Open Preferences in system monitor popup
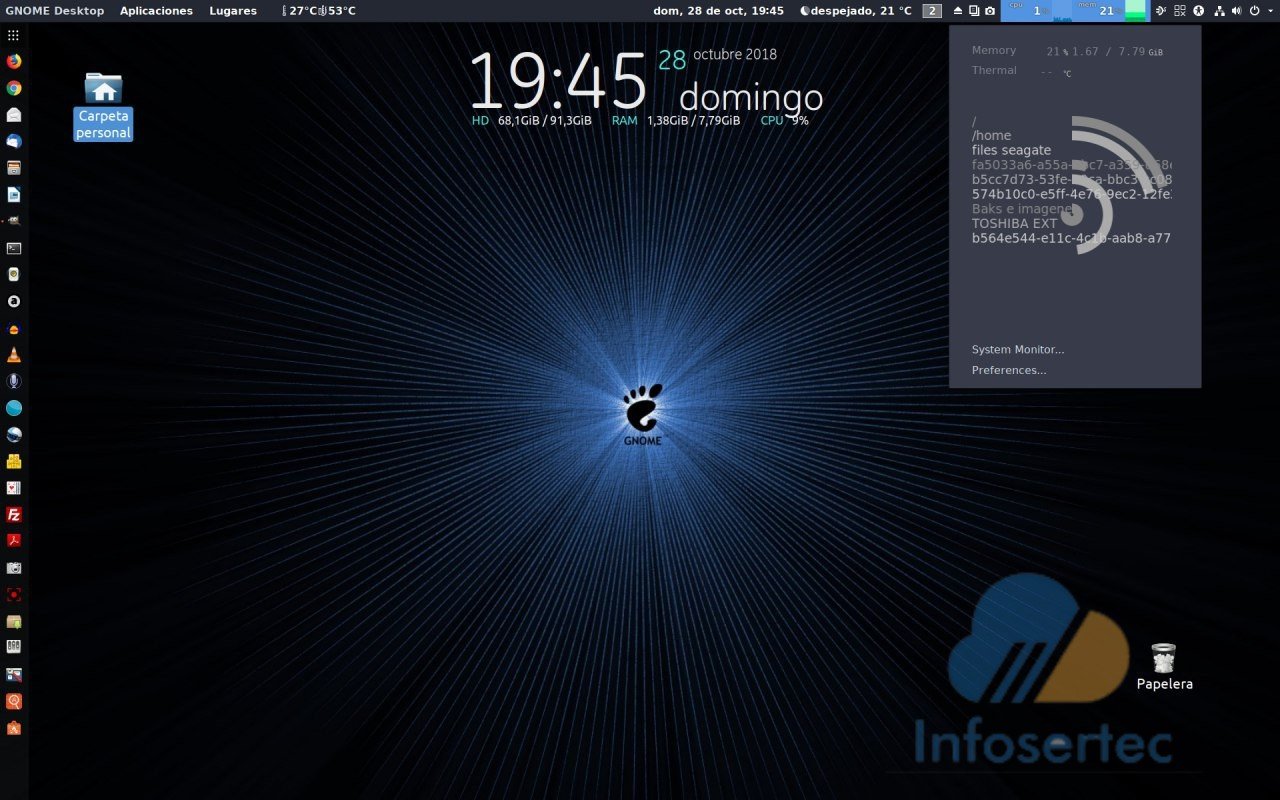 tap(1008, 370)
